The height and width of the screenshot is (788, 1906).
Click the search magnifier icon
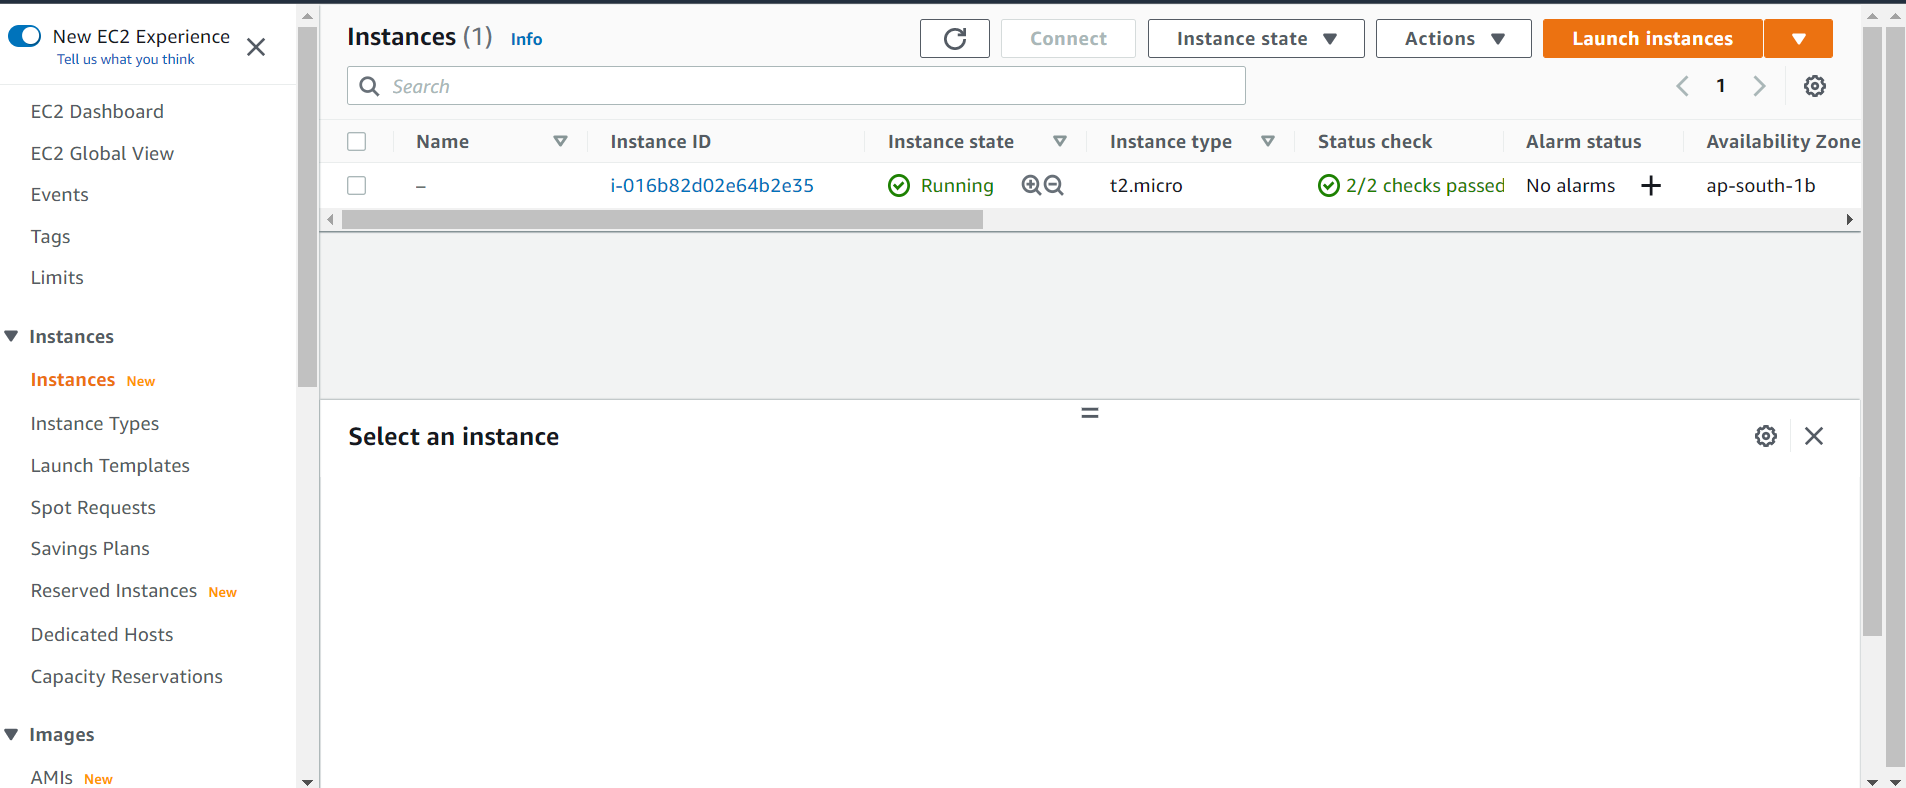pos(369,86)
